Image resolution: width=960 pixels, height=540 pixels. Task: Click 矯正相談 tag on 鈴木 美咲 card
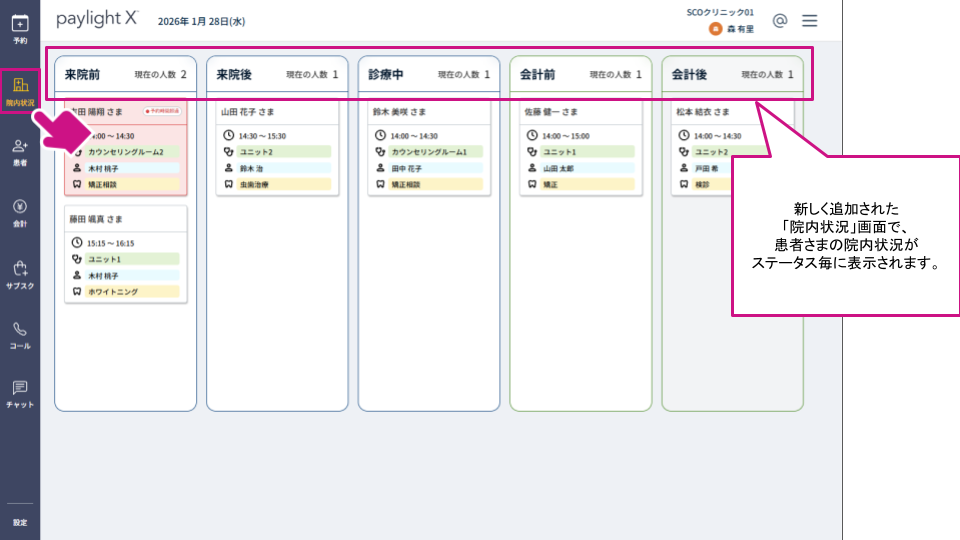[436, 184]
